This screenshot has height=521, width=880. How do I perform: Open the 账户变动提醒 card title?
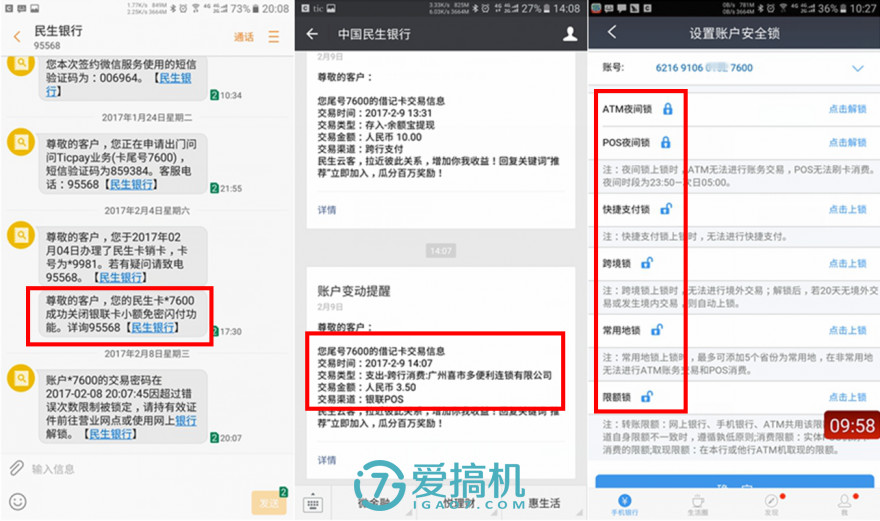tap(354, 291)
